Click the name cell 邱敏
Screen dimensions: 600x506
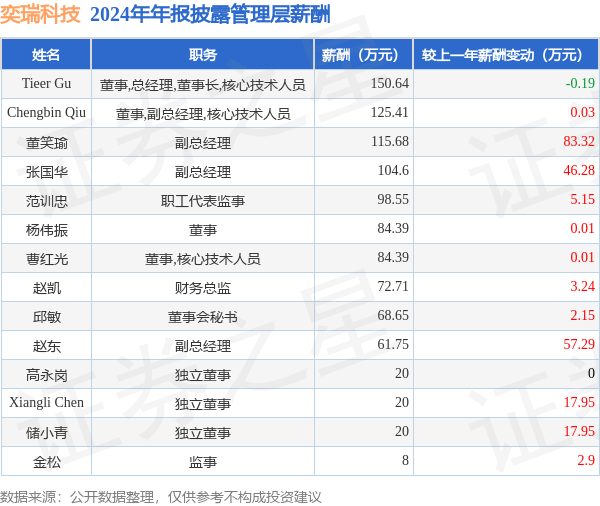click(x=46, y=317)
